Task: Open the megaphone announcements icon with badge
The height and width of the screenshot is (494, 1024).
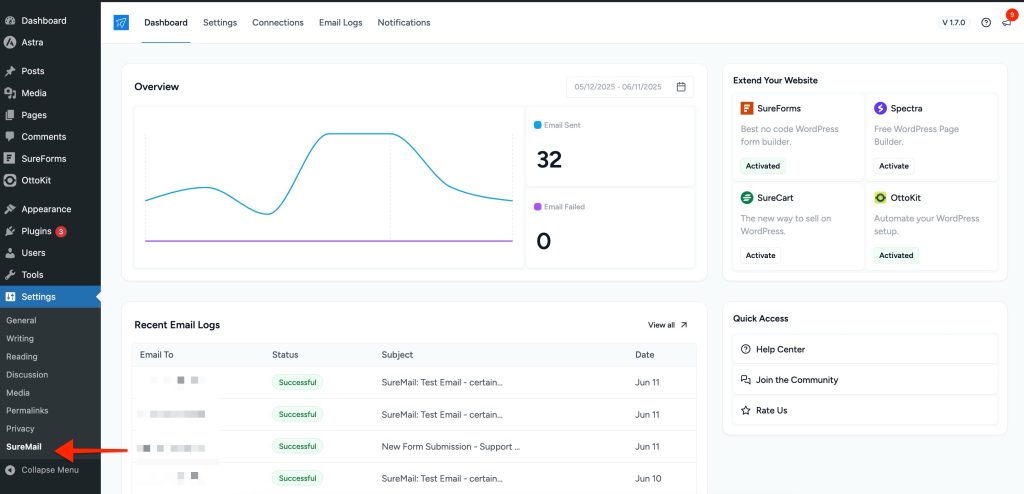Action: [x=1006, y=23]
